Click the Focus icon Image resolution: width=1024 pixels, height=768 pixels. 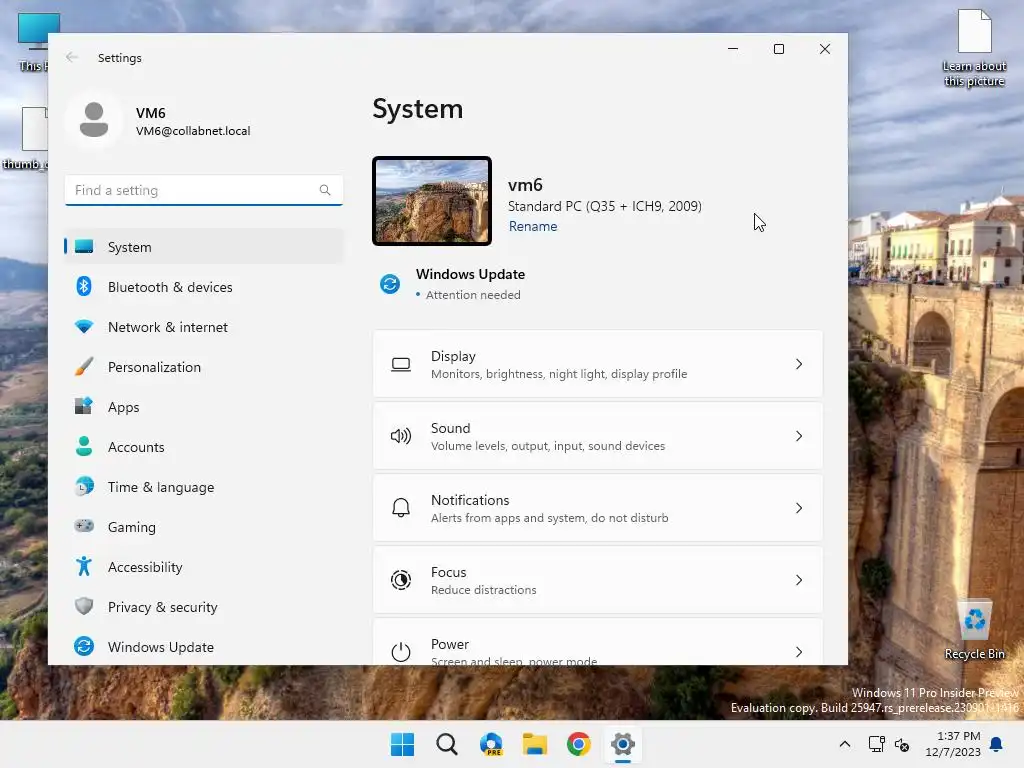click(401, 580)
